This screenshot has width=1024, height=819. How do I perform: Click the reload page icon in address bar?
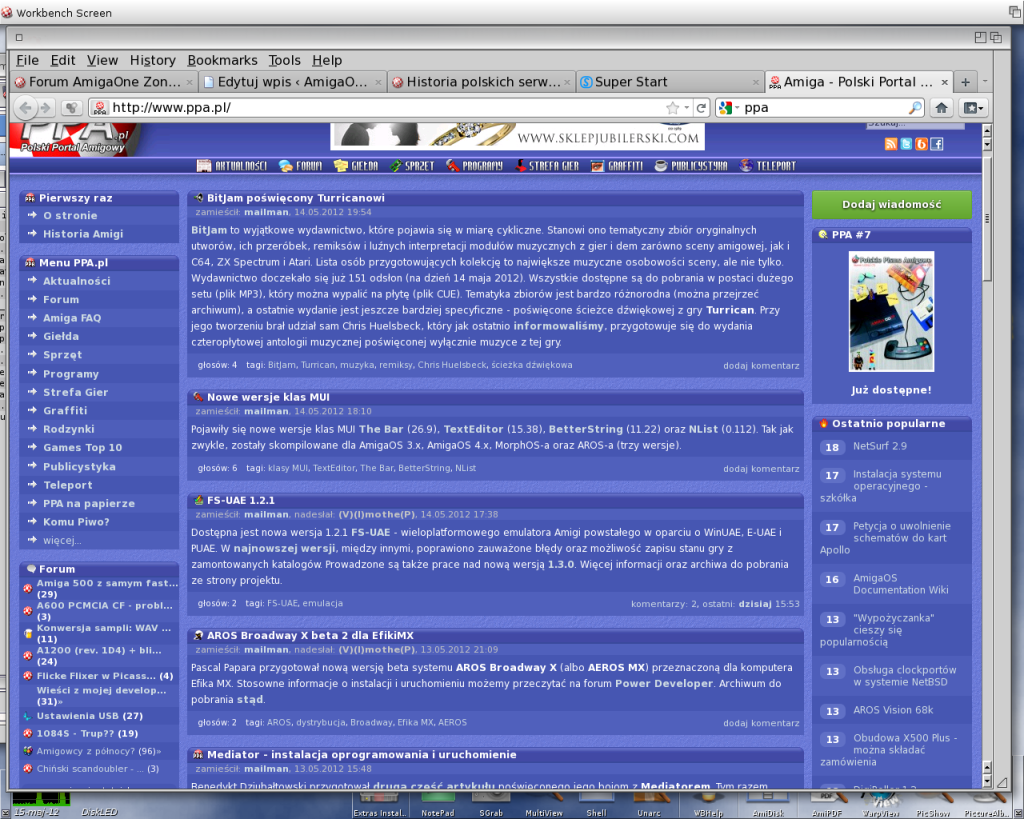click(x=701, y=108)
